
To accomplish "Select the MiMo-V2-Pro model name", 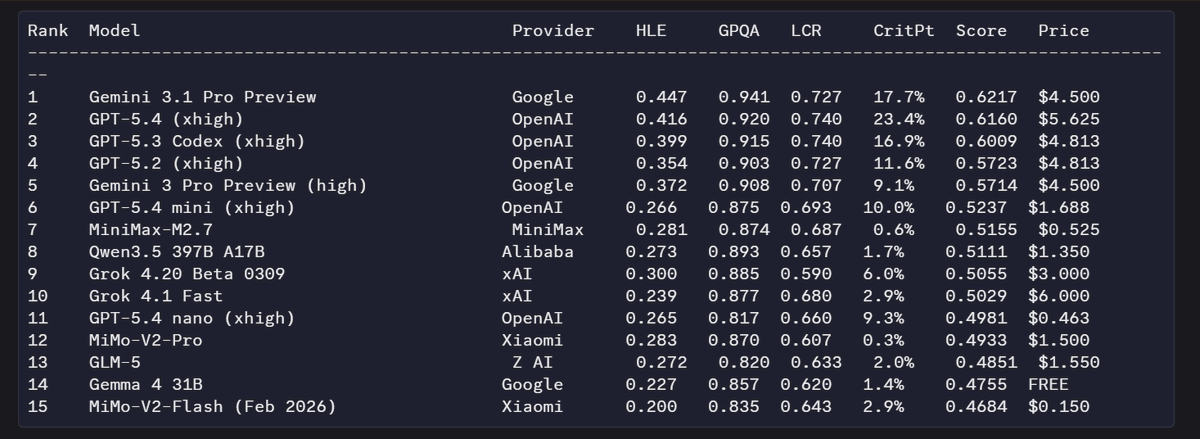I will [146, 340].
